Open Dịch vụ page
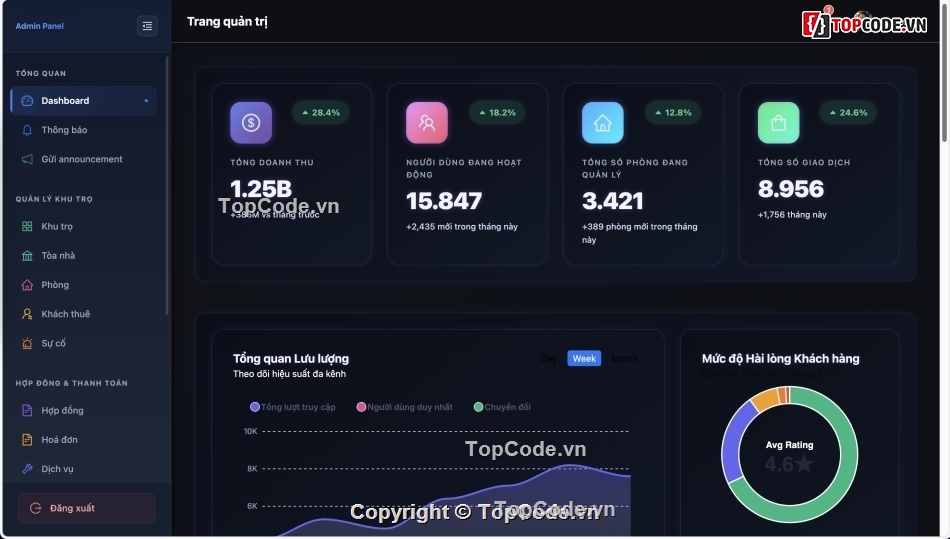The height and width of the screenshot is (539, 950). click(x=84, y=468)
